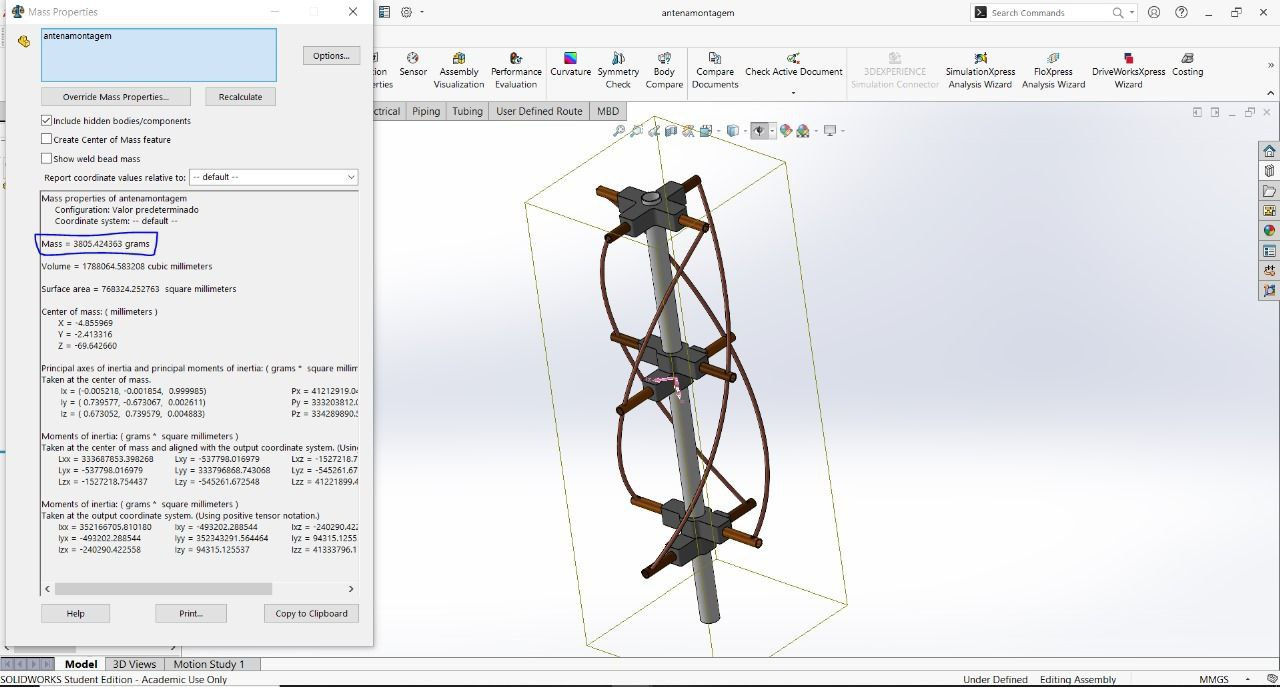This screenshot has height=687, width=1280.
Task: Open the coordinate system dropdown
Action: (x=273, y=177)
